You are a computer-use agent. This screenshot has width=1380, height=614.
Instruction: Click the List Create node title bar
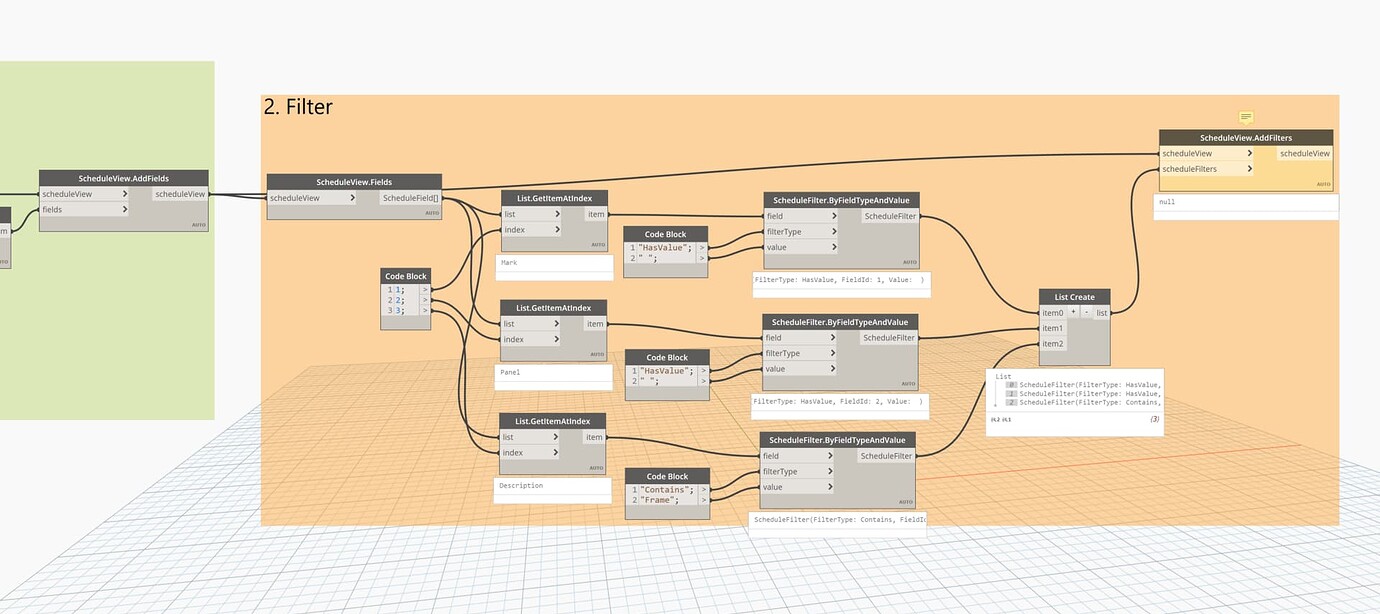(1072, 296)
